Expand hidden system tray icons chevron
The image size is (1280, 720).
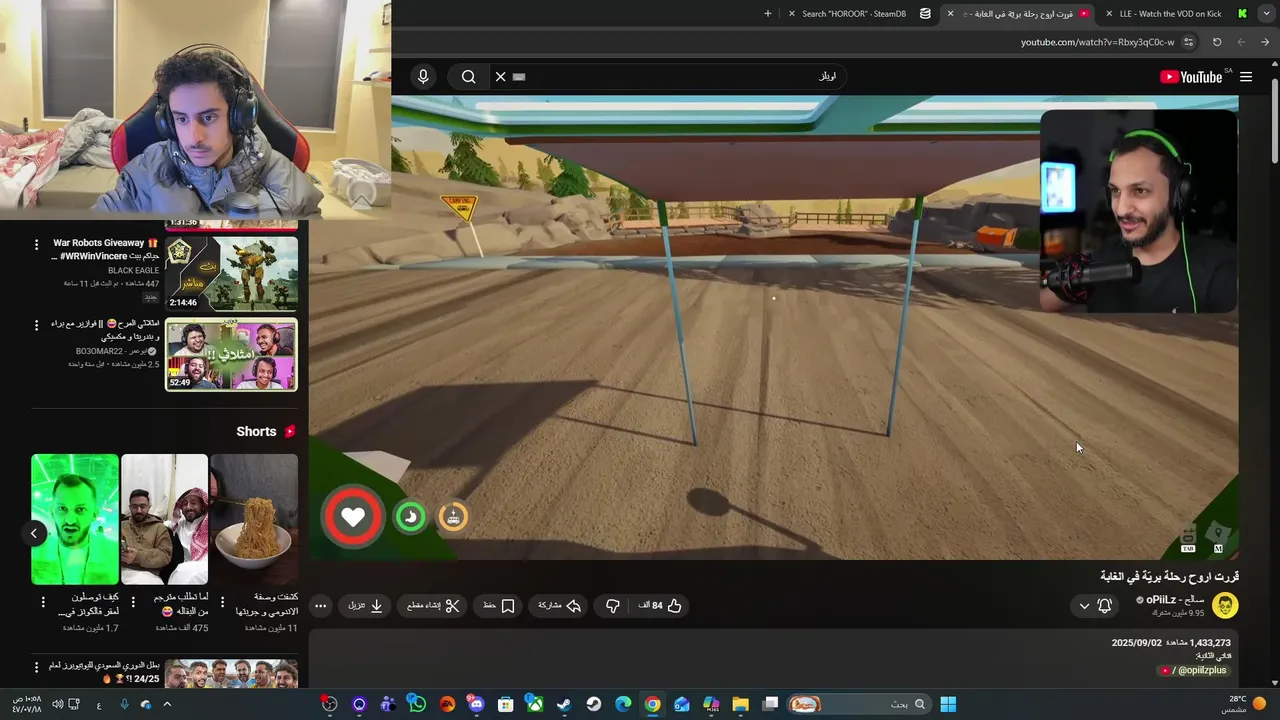[x=167, y=704]
